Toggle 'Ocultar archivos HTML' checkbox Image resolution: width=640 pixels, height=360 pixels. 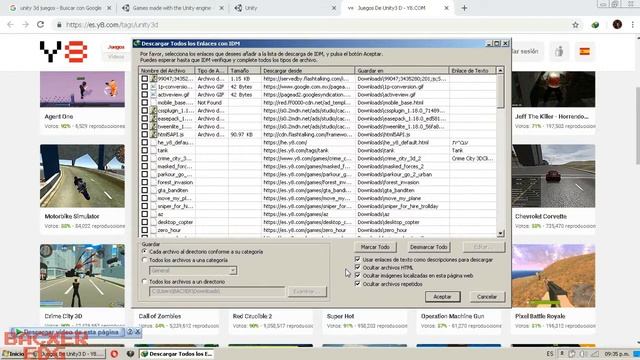tap(358, 268)
